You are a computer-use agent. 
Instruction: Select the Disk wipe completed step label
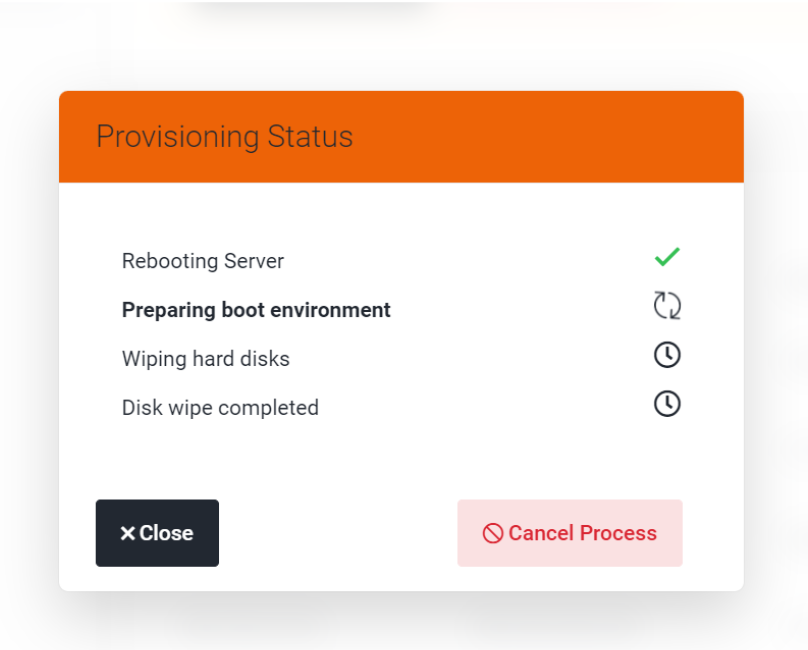pos(220,408)
